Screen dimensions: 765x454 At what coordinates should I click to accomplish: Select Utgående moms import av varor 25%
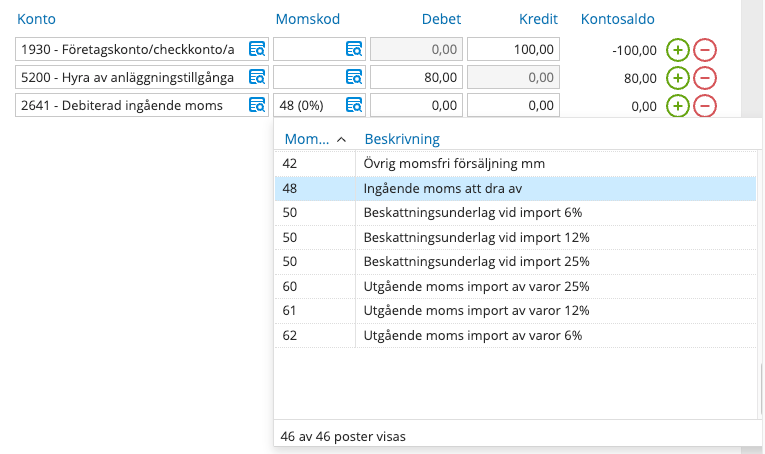[515, 286]
